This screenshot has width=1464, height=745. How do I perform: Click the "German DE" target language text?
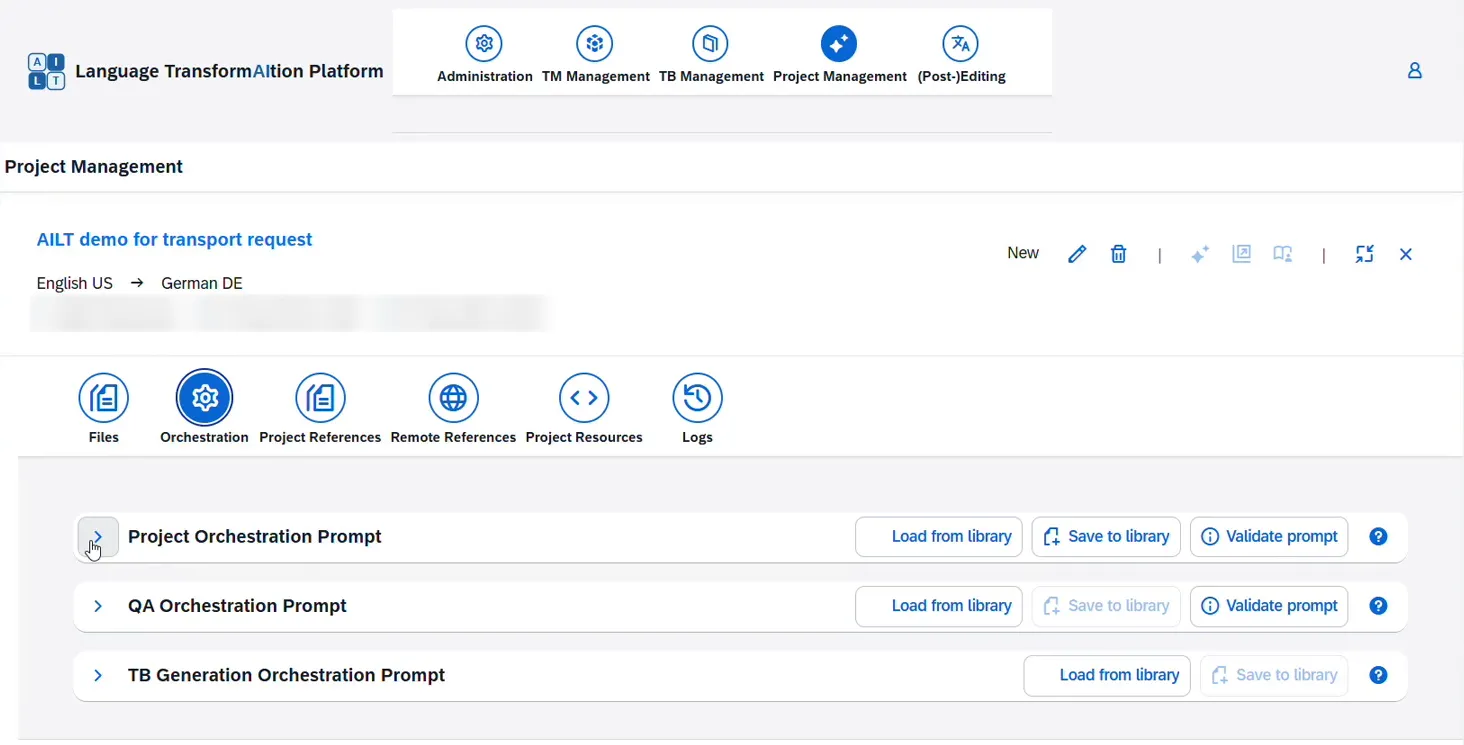[x=202, y=283]
